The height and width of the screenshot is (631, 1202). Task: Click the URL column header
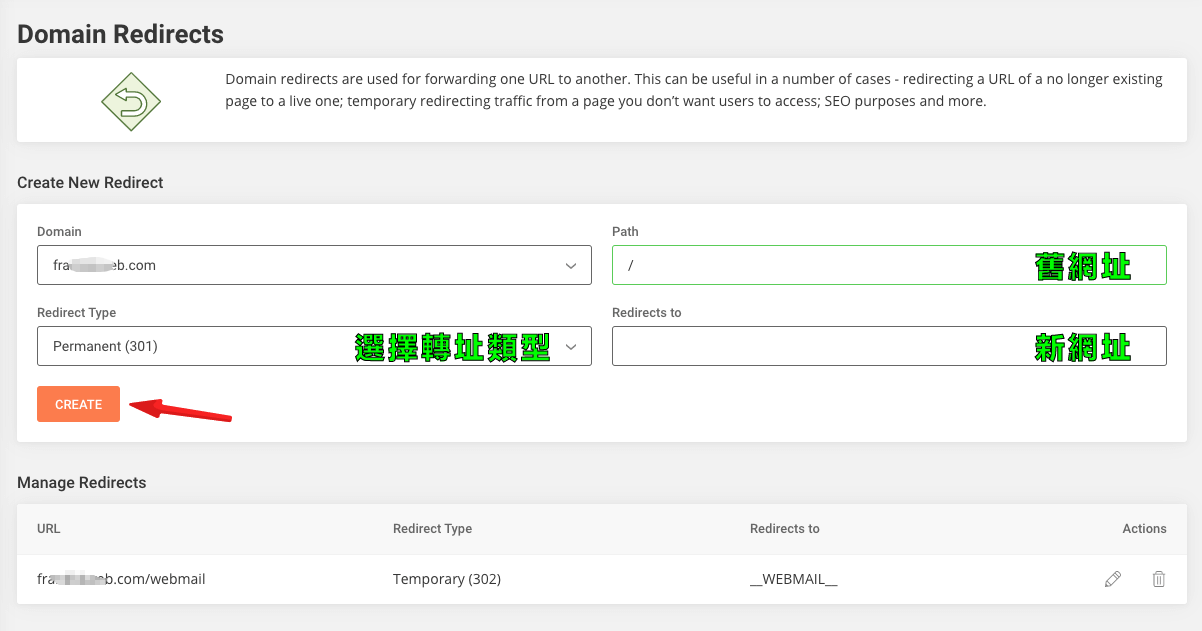[49, 528]
